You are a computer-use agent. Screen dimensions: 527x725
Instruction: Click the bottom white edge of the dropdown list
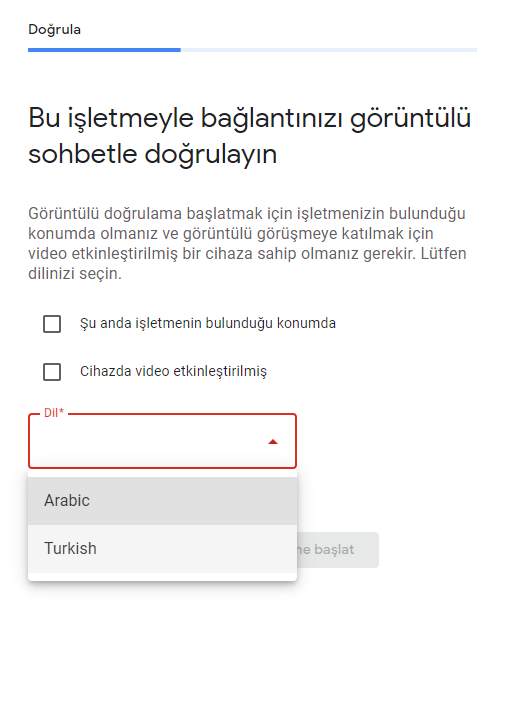point(162,577)
